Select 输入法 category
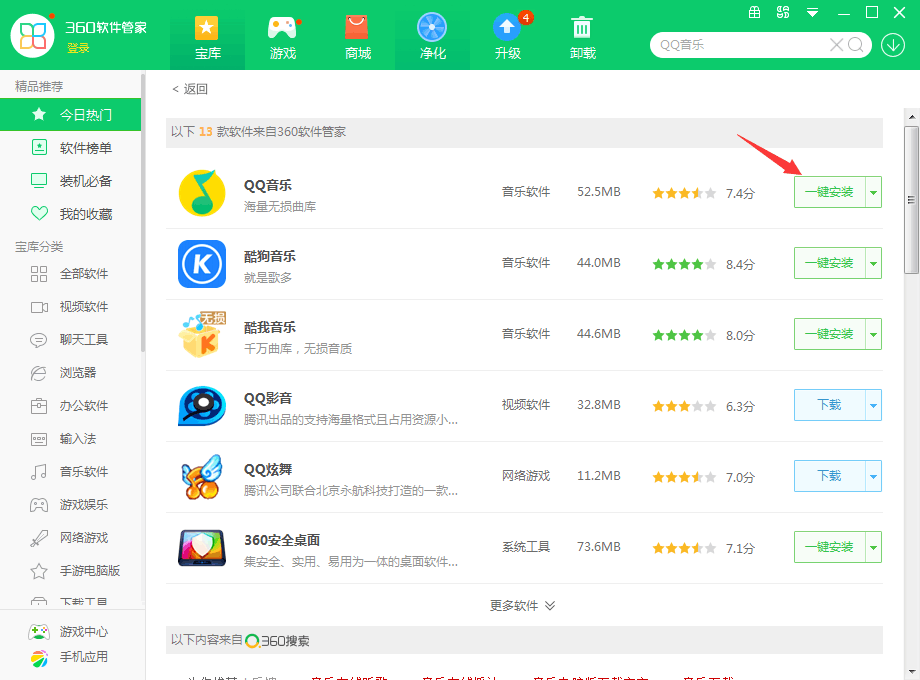Image resolution: width=920 pixels, height=680 pixels. tap(70, 438)
